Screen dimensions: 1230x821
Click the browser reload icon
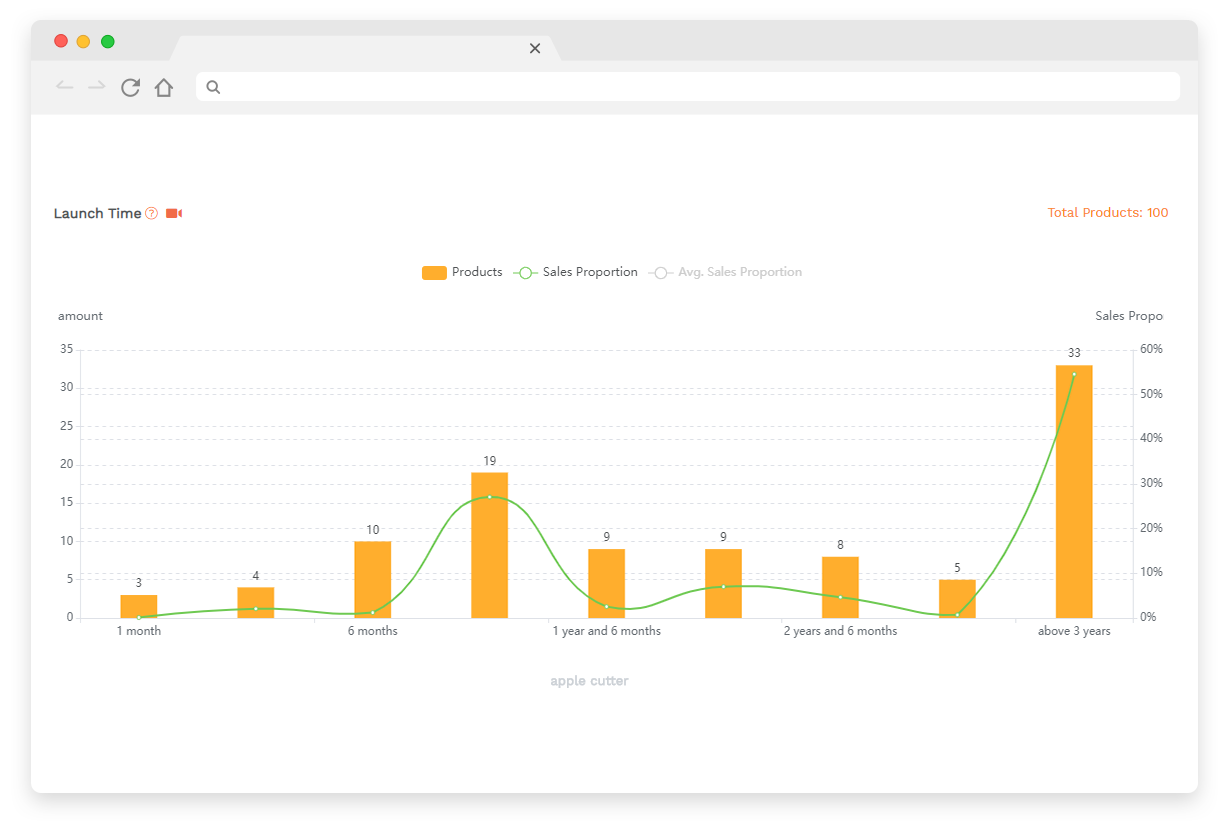point(130,87)
